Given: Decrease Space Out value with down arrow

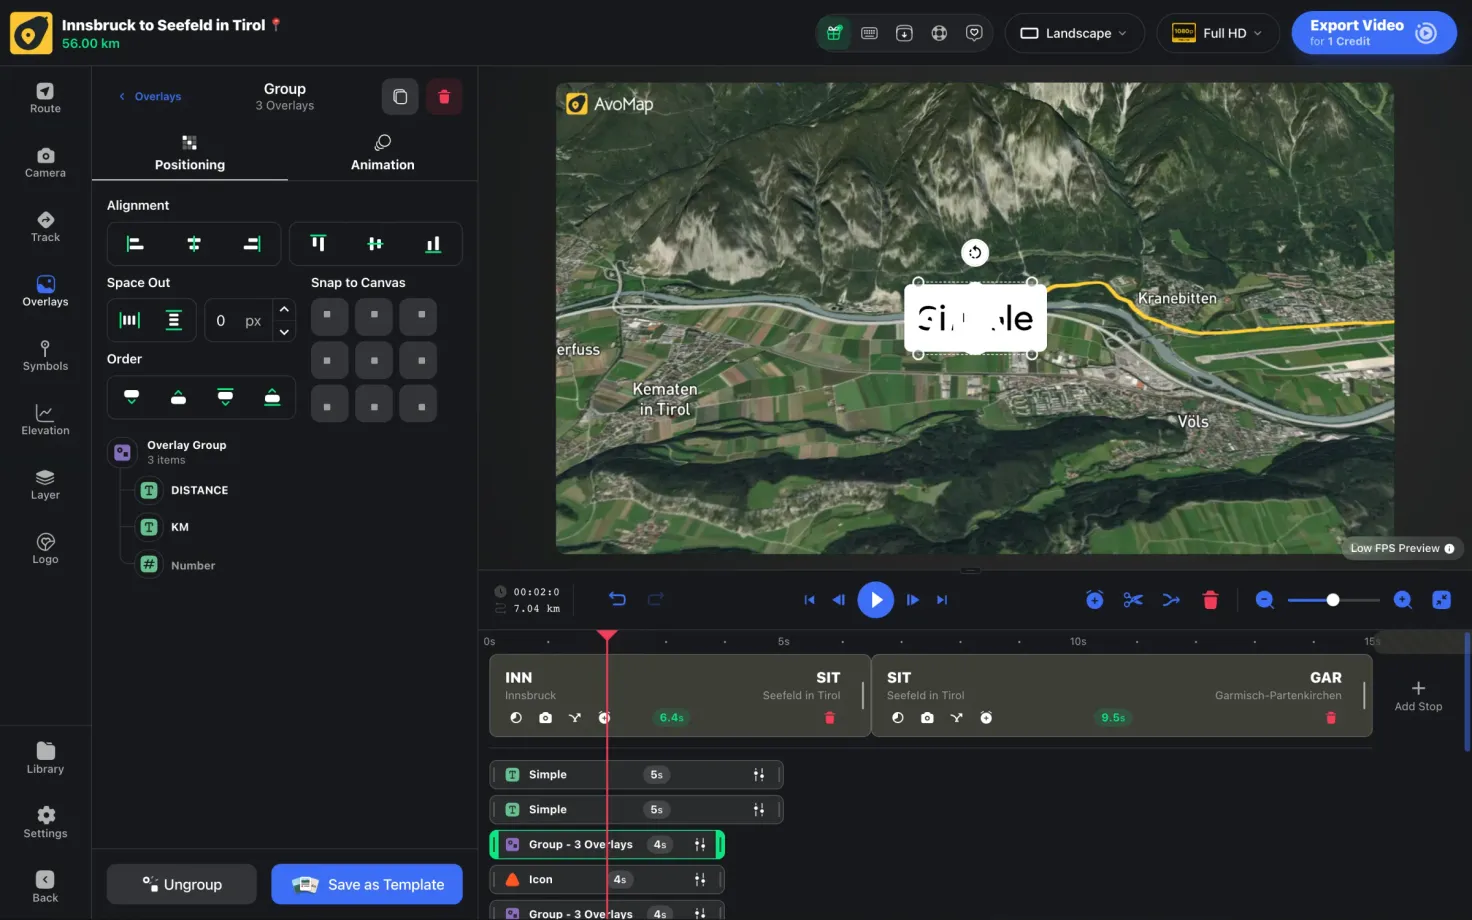Looking at the screenshot, I should click(x=284, y=332).
